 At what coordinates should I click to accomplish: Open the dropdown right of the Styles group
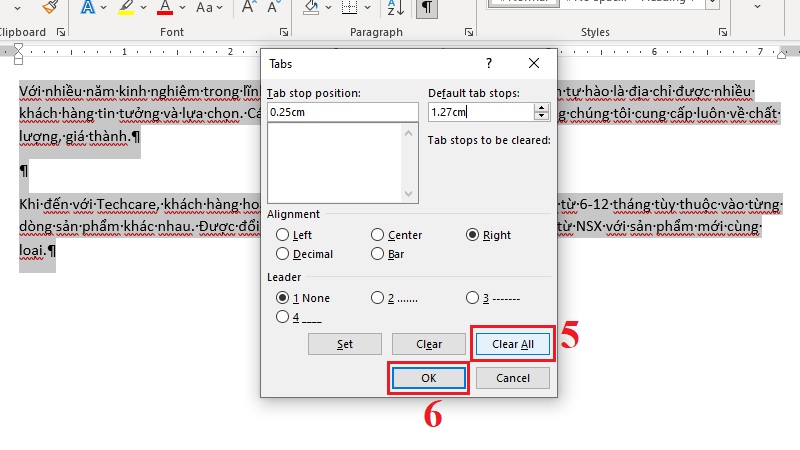point(758,7)
